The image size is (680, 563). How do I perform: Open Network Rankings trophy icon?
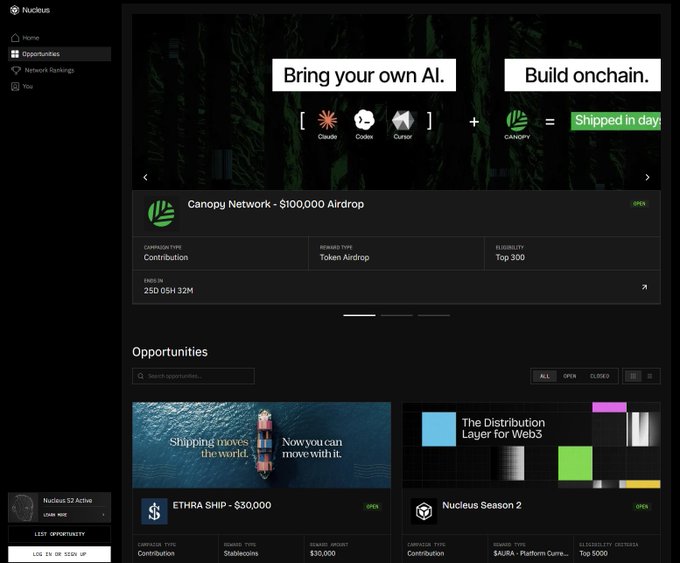(x=16, y=70)
